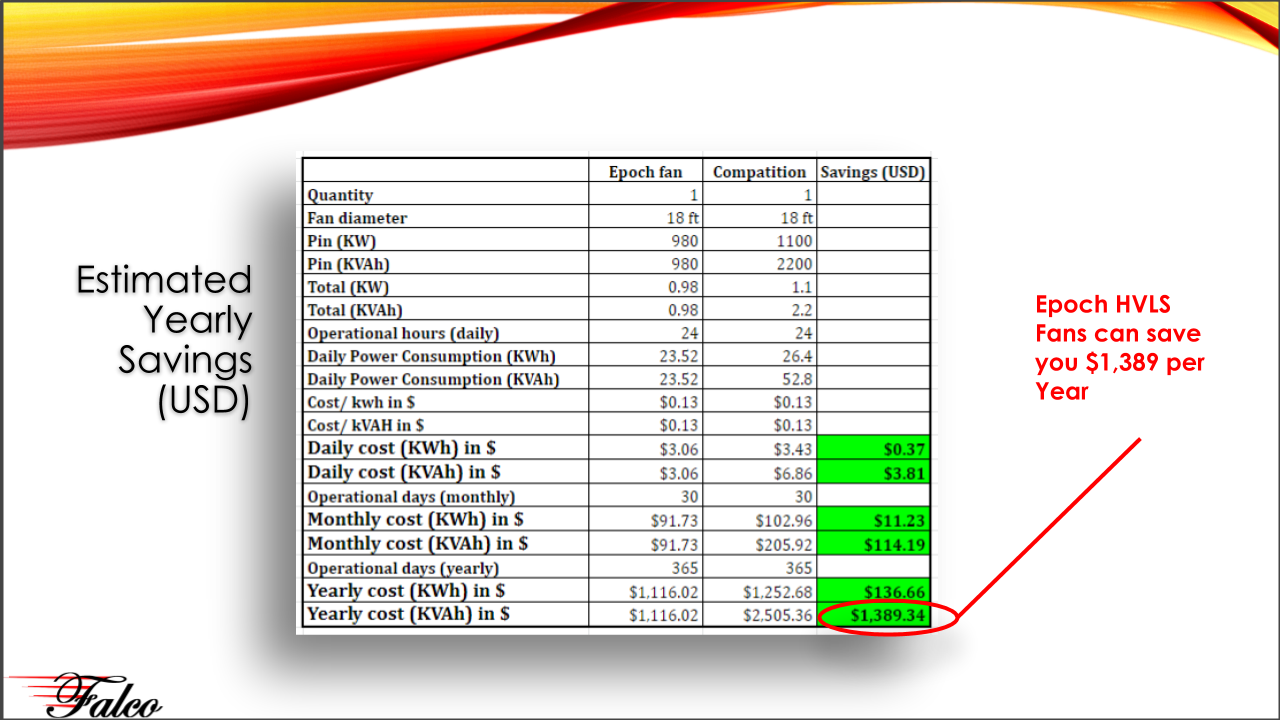
Task: Click the green $11.23 savings cell
Action: click(x=874, y=520)
